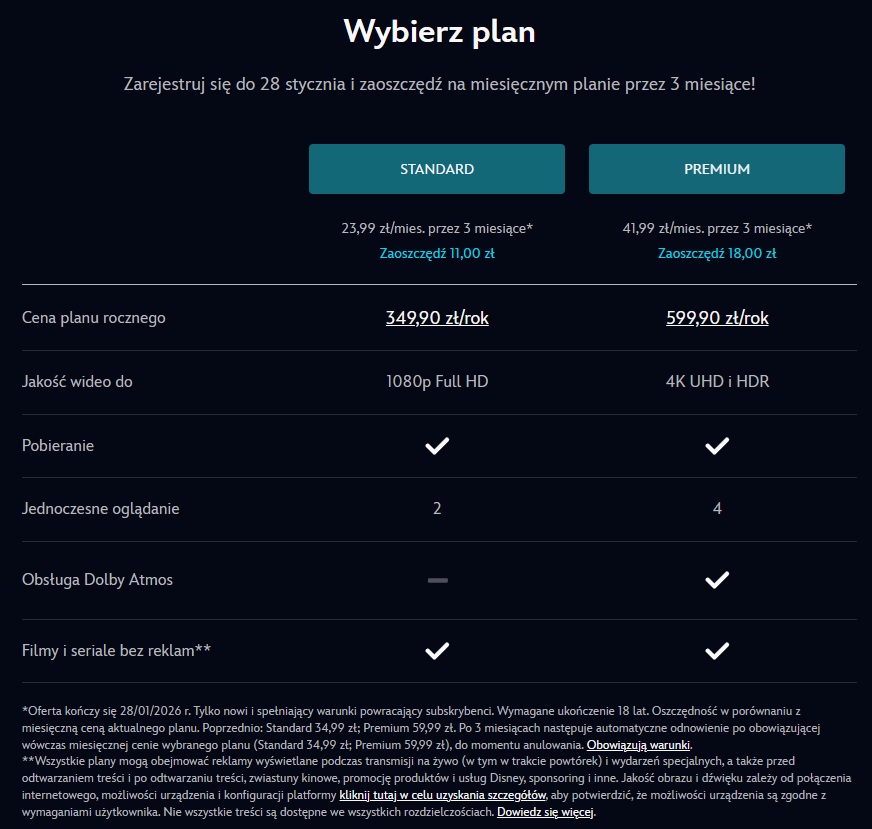Open the 599,90 zł/rok annual price link
The width and height of the screenshot is (872, 829).
(x=716, y=317)
